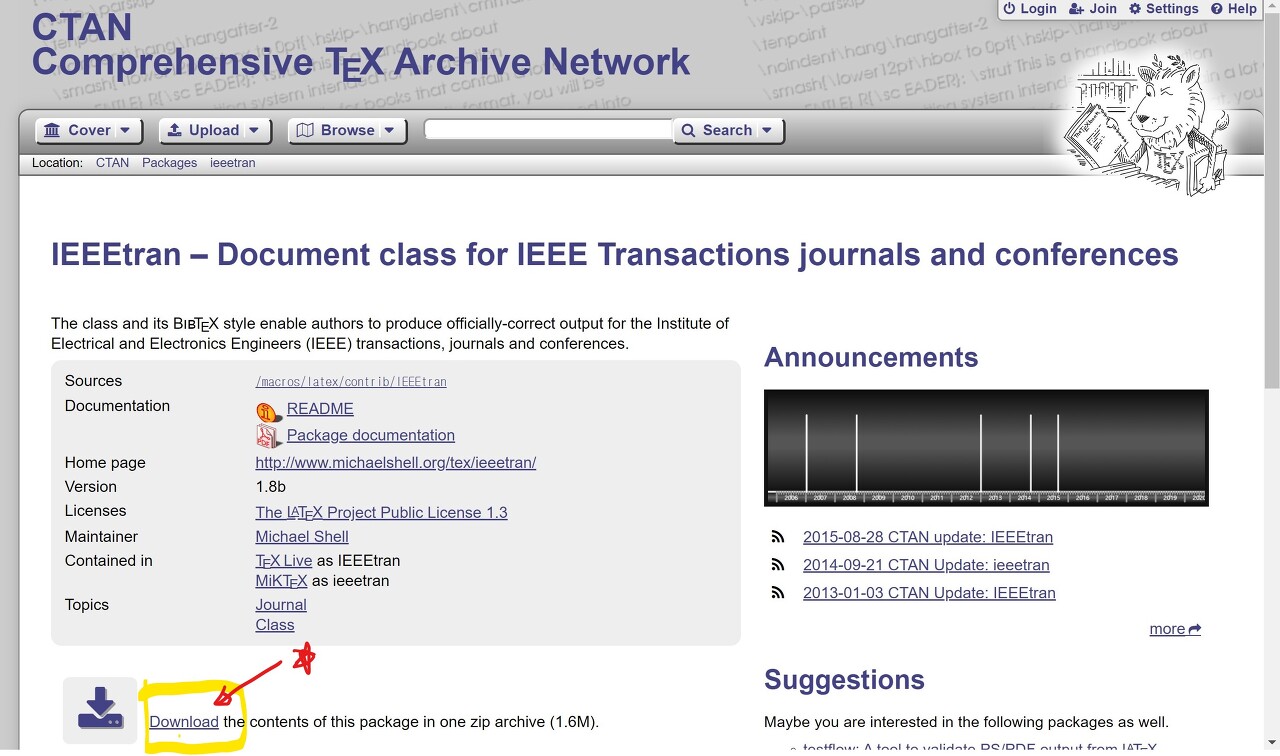The width and height of the screenshot is (1280, 756).
Task: Click the RSS icon beside 2013-01-03 update
Action: pos(778,593)
